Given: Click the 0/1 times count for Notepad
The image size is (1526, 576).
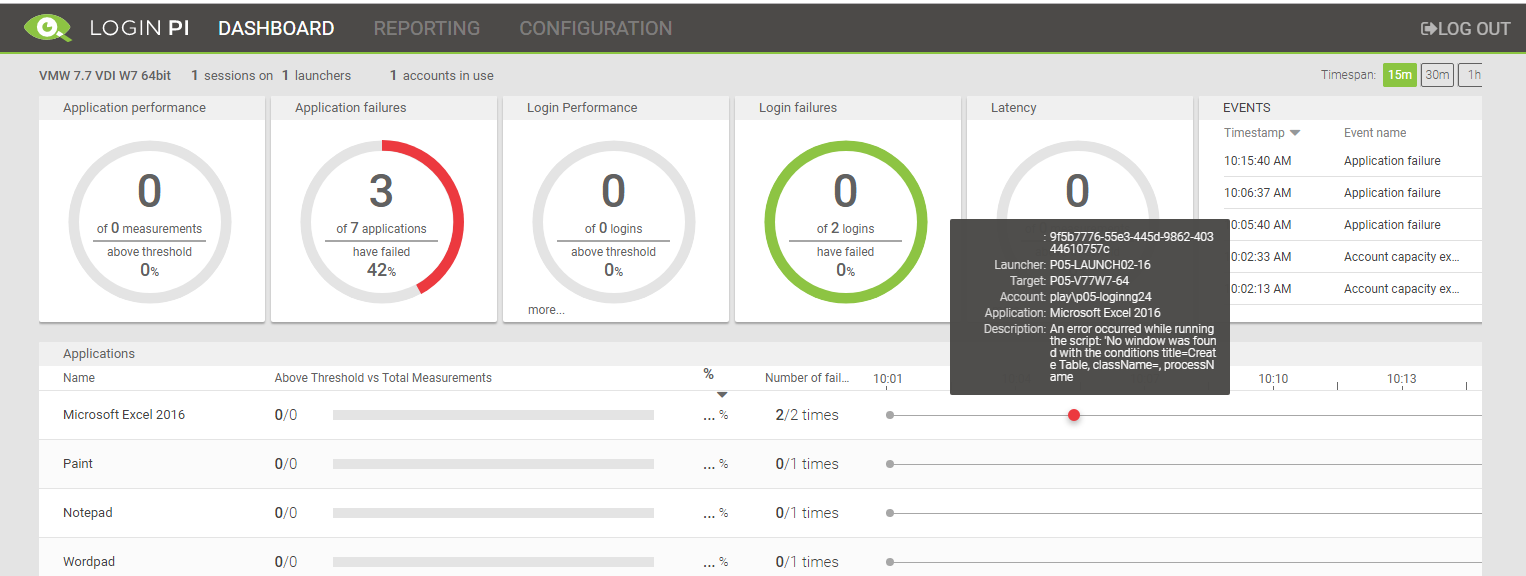Looking at the screenshot, I should (x=807, y=513).
